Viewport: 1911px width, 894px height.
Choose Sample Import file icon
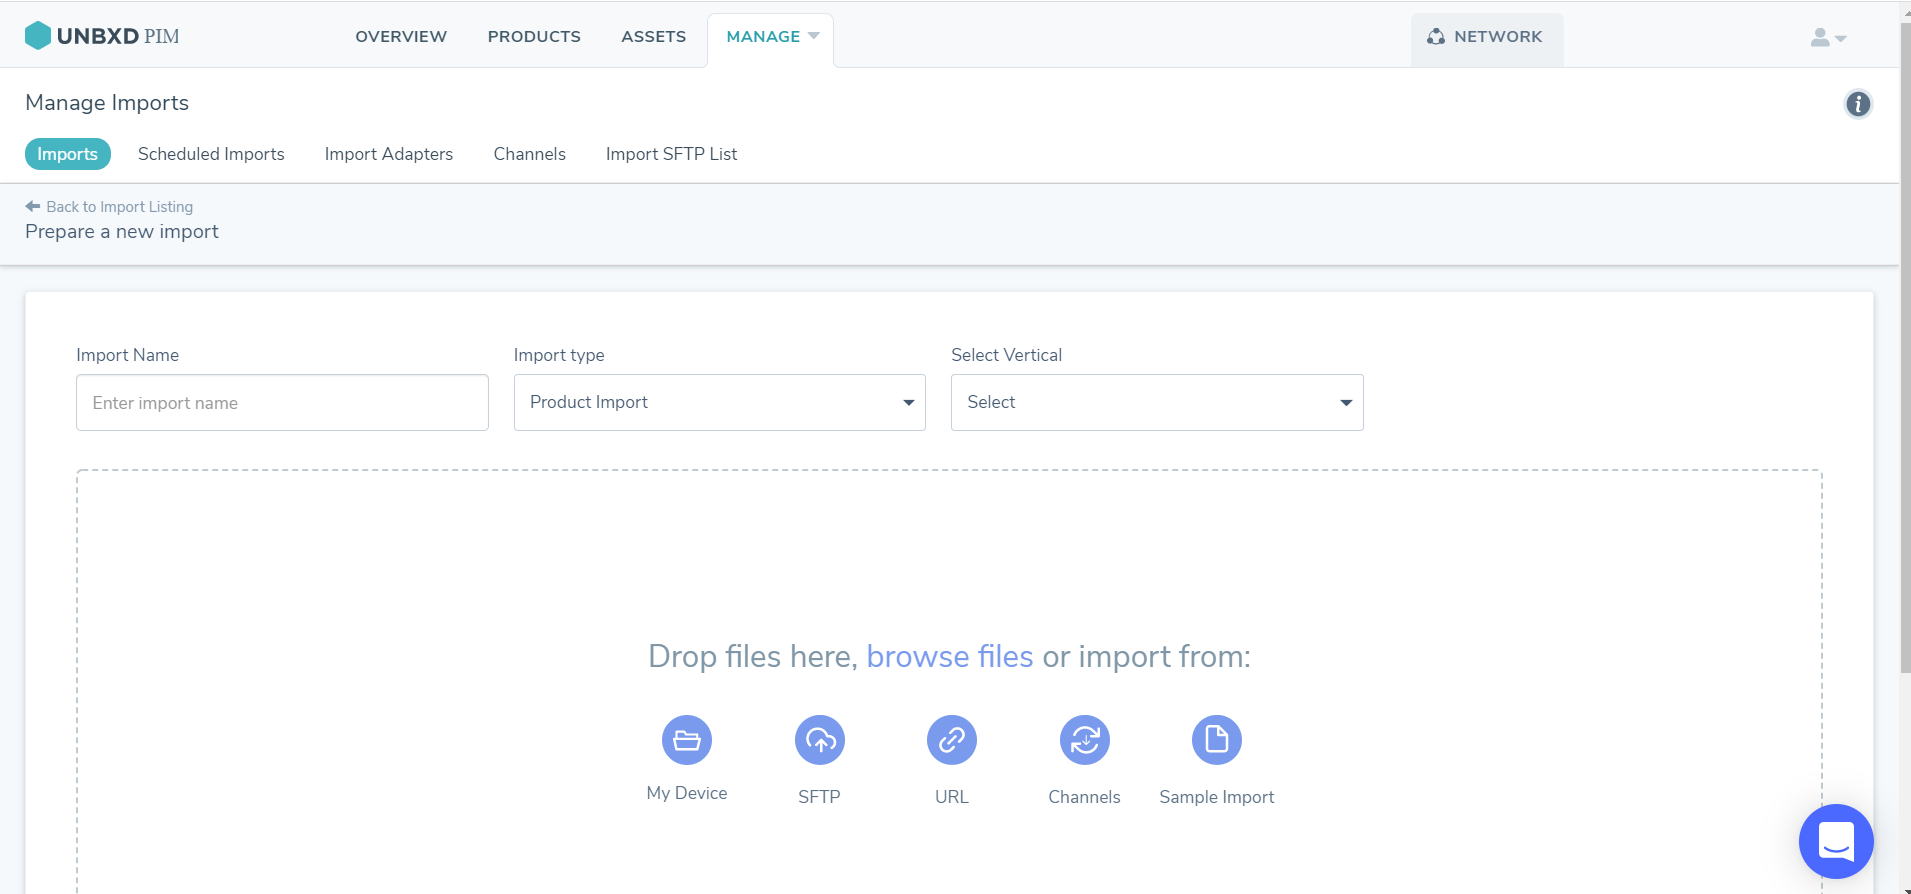[x=1217, y=740]
